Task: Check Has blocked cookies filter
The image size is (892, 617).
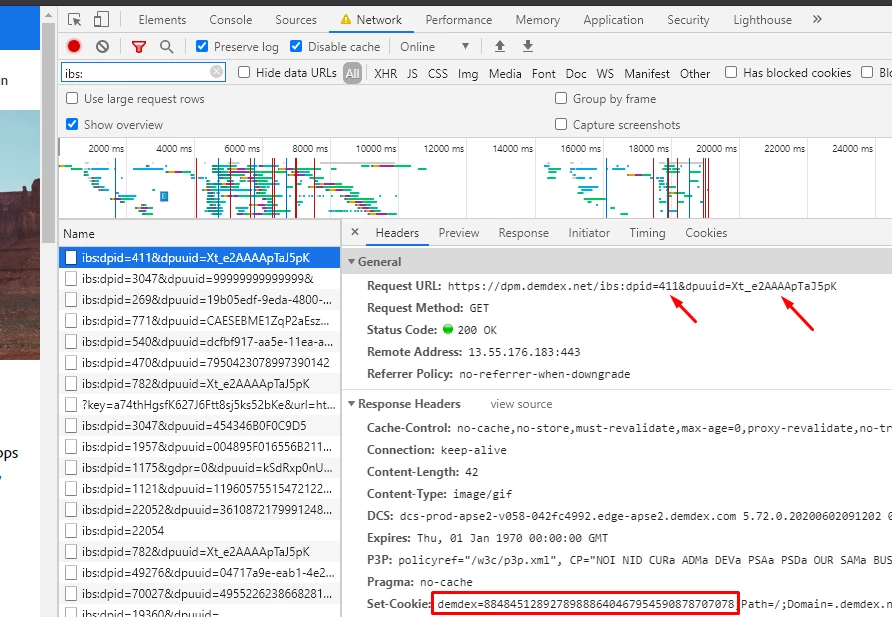Action: point(731,72)
